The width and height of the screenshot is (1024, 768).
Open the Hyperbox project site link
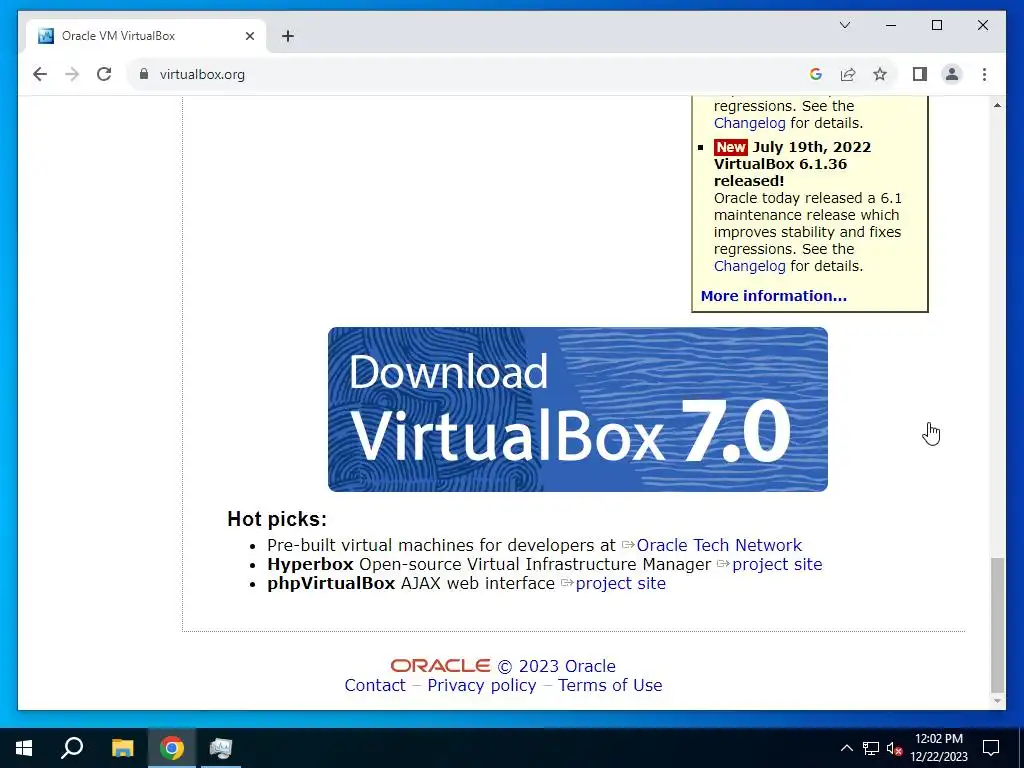click(777, 564)
